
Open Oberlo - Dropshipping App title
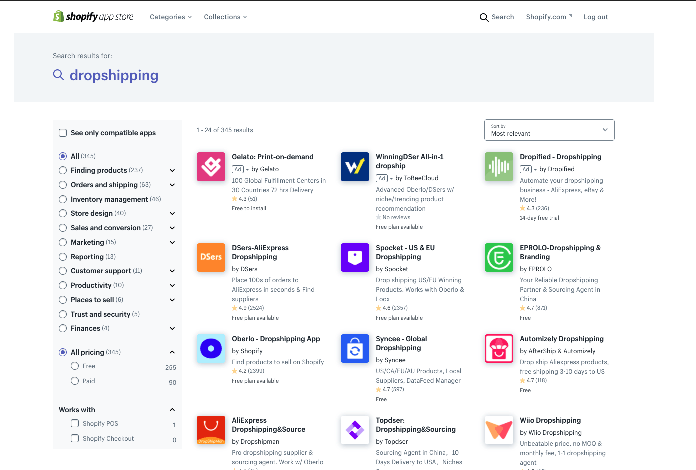pos(276,339)
